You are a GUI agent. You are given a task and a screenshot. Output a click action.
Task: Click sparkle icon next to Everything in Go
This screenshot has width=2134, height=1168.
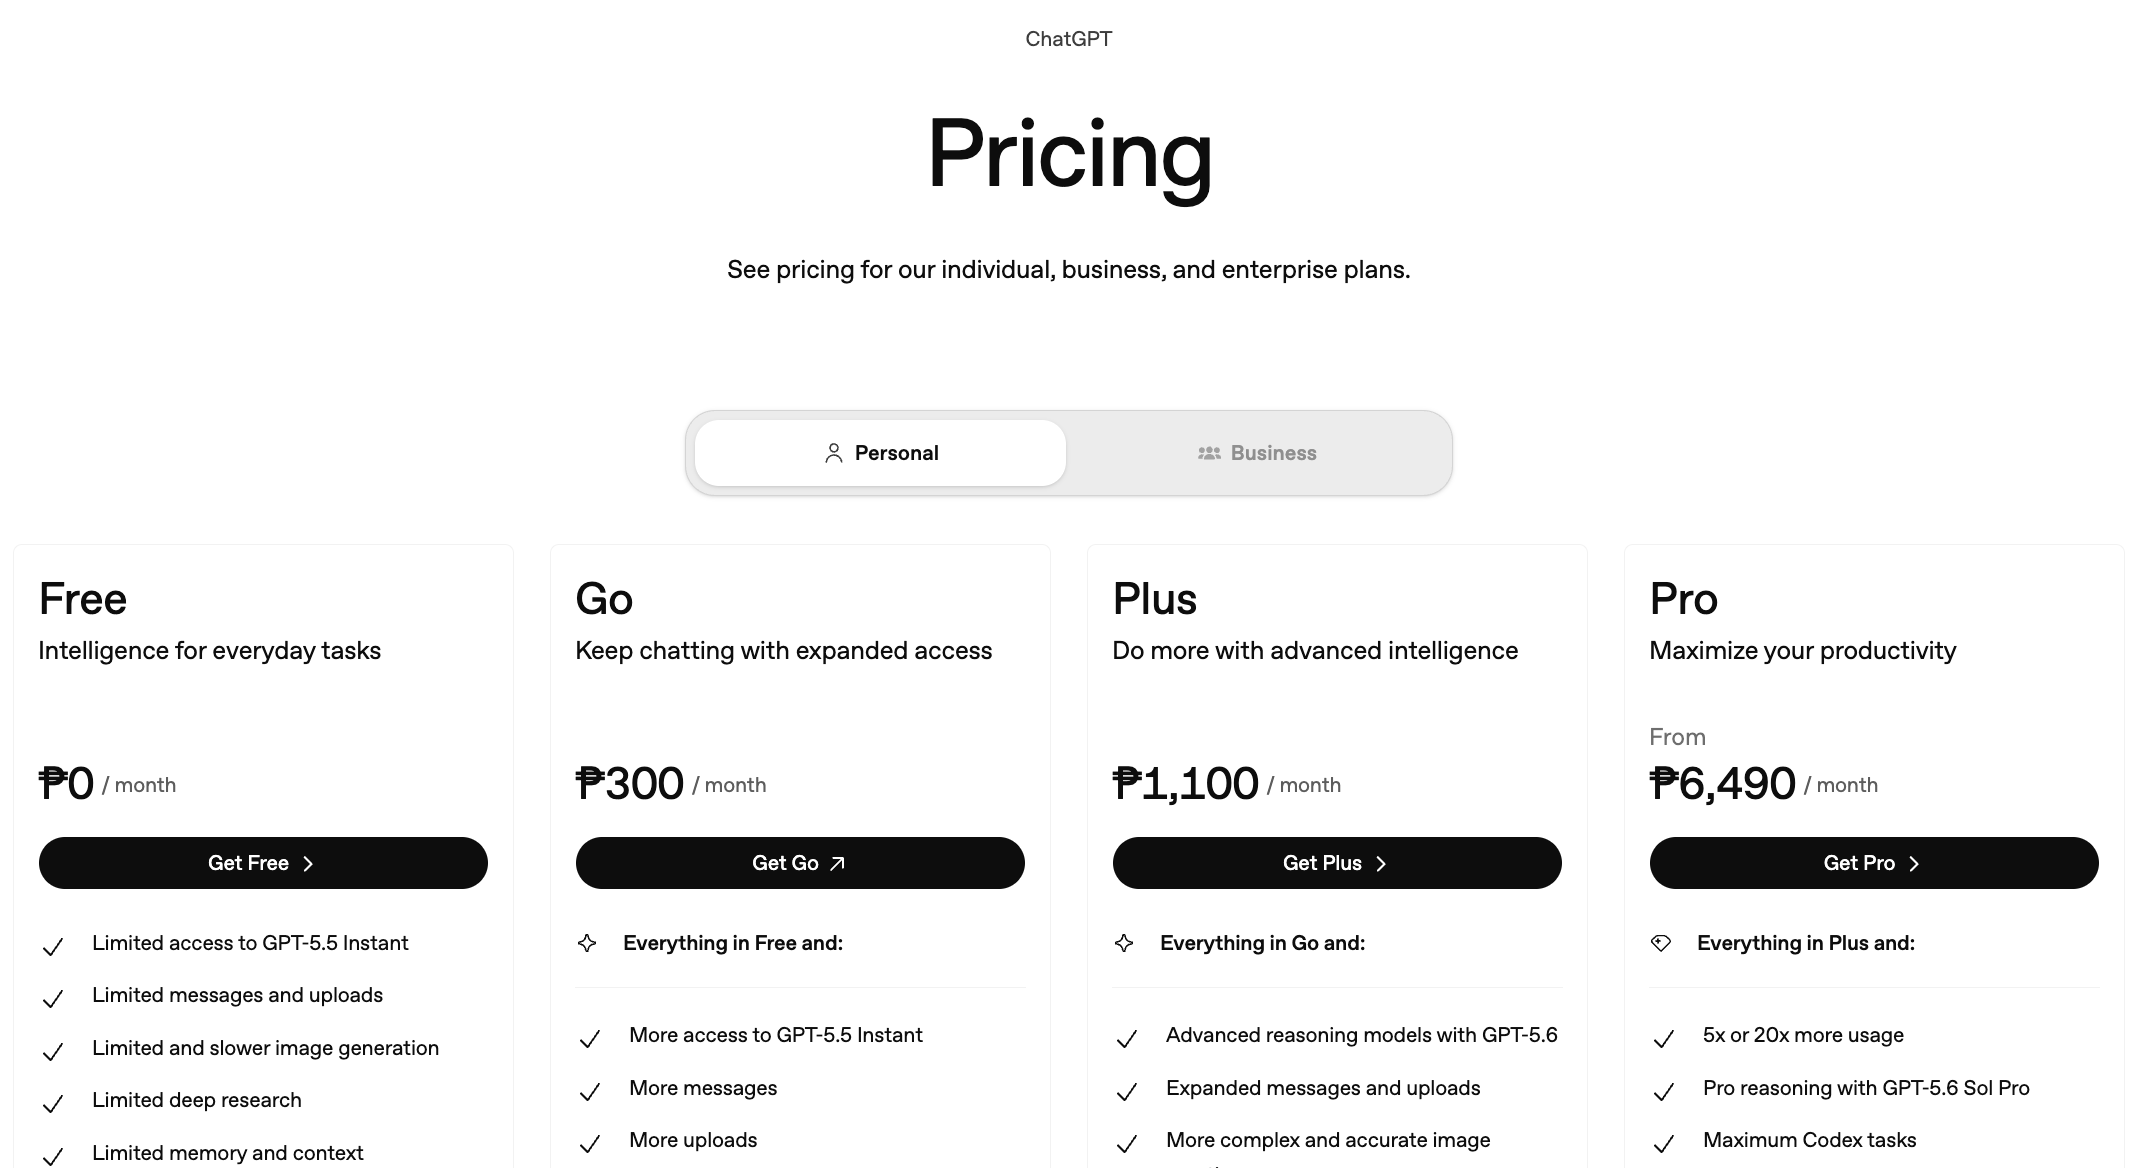pyautogui.click(x=1124, y=943)
